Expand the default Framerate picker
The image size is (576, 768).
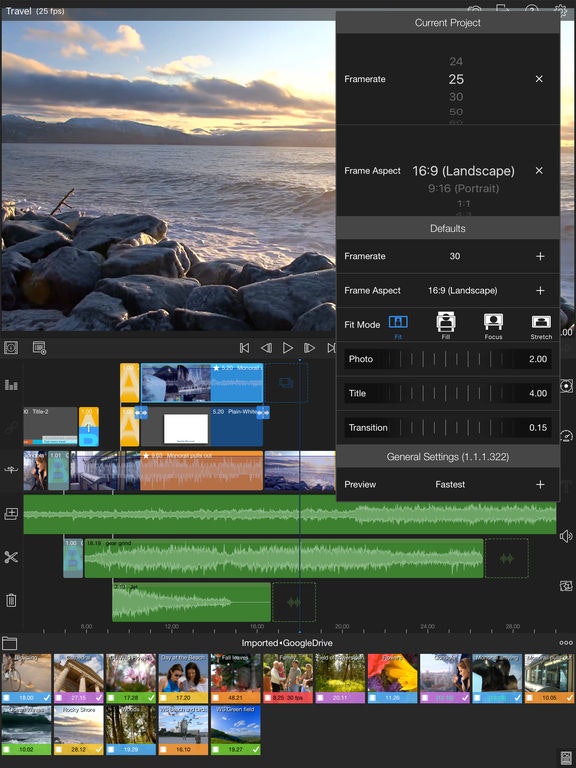coord(540,256)
